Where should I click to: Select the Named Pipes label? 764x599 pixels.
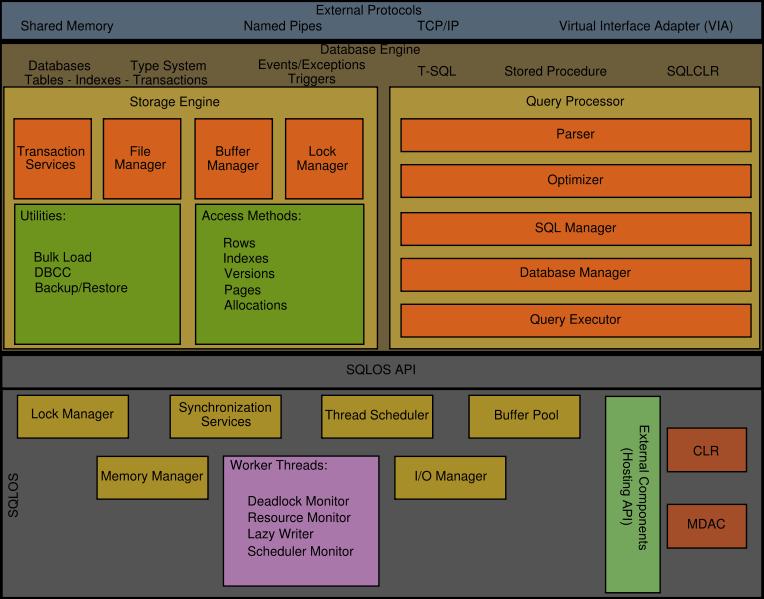click(283, 26)
